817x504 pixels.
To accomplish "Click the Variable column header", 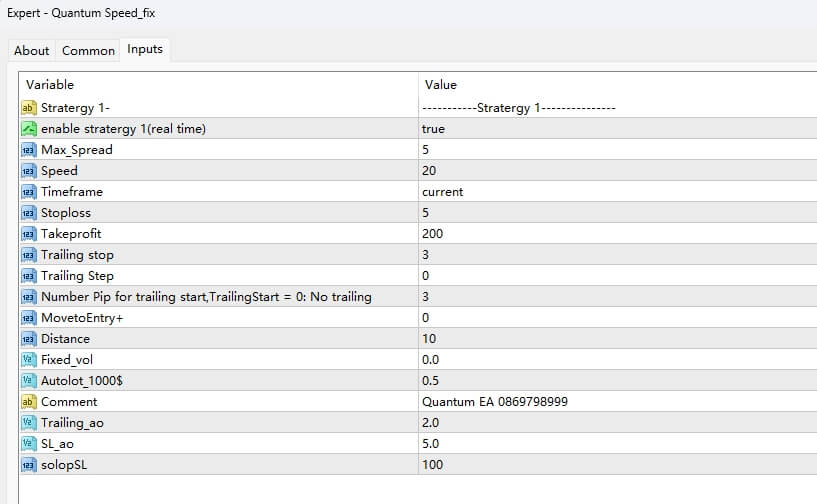I will [x=50, y=85].
